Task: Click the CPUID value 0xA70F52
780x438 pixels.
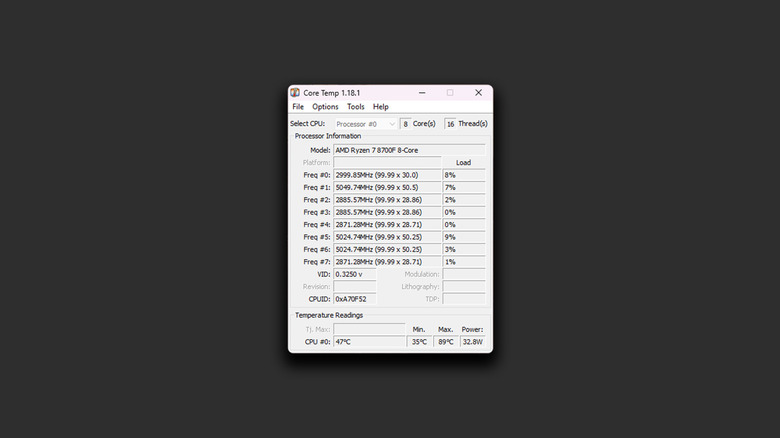Action: click(x=354, y=299)
